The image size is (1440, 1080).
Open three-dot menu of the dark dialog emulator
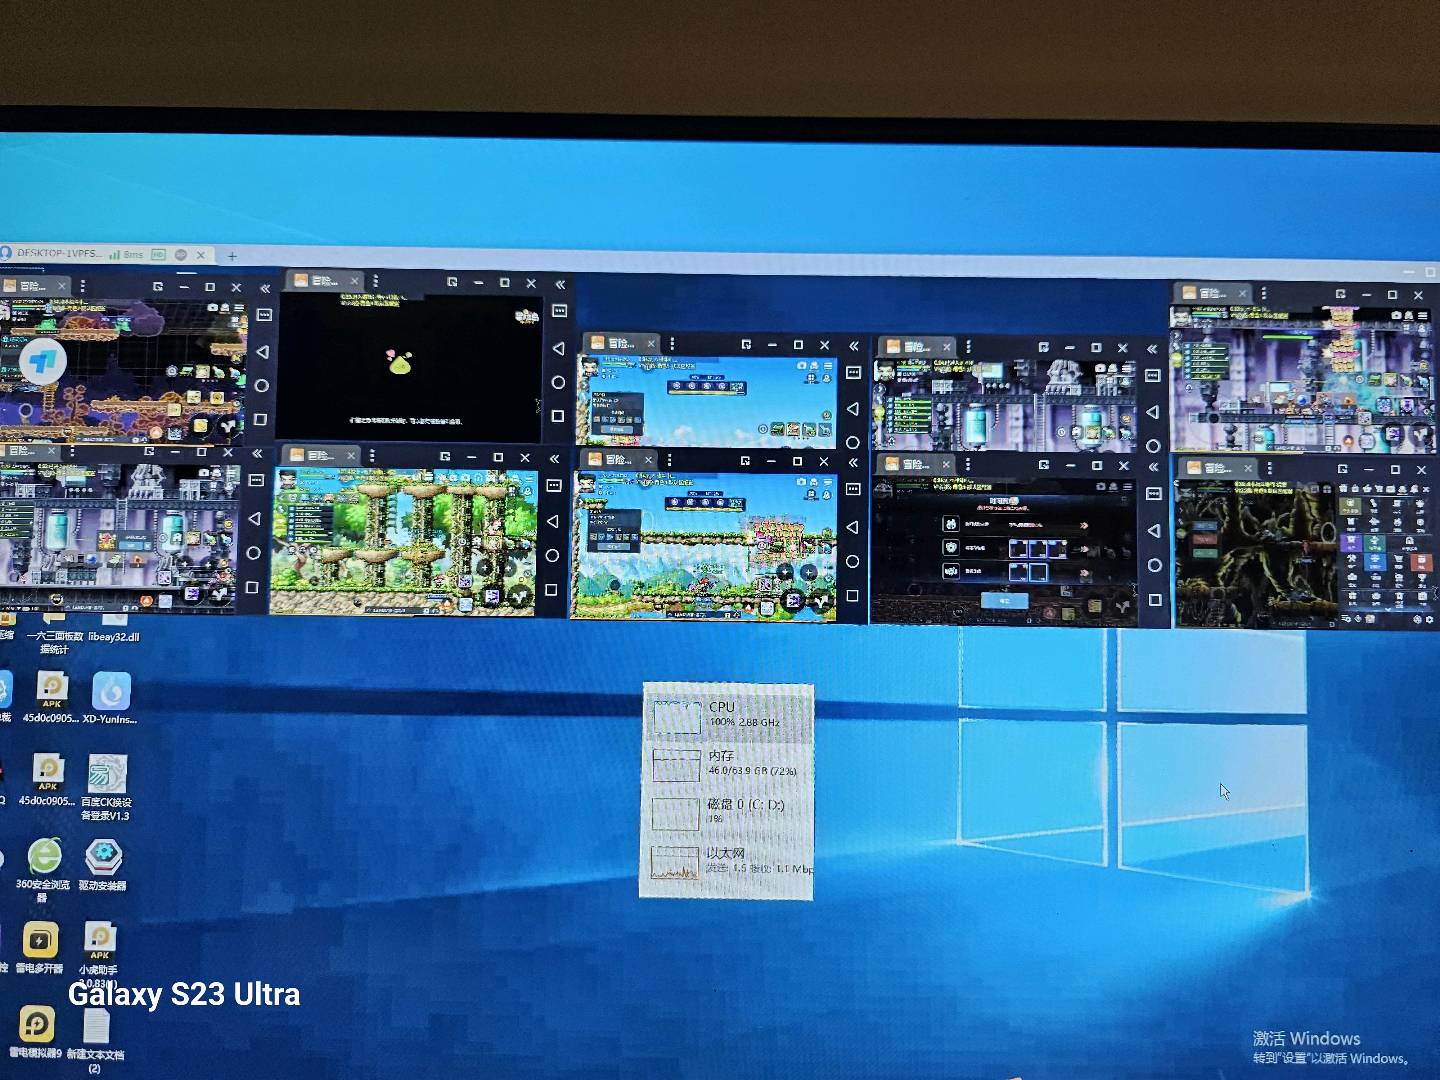(x=967, y=465)
